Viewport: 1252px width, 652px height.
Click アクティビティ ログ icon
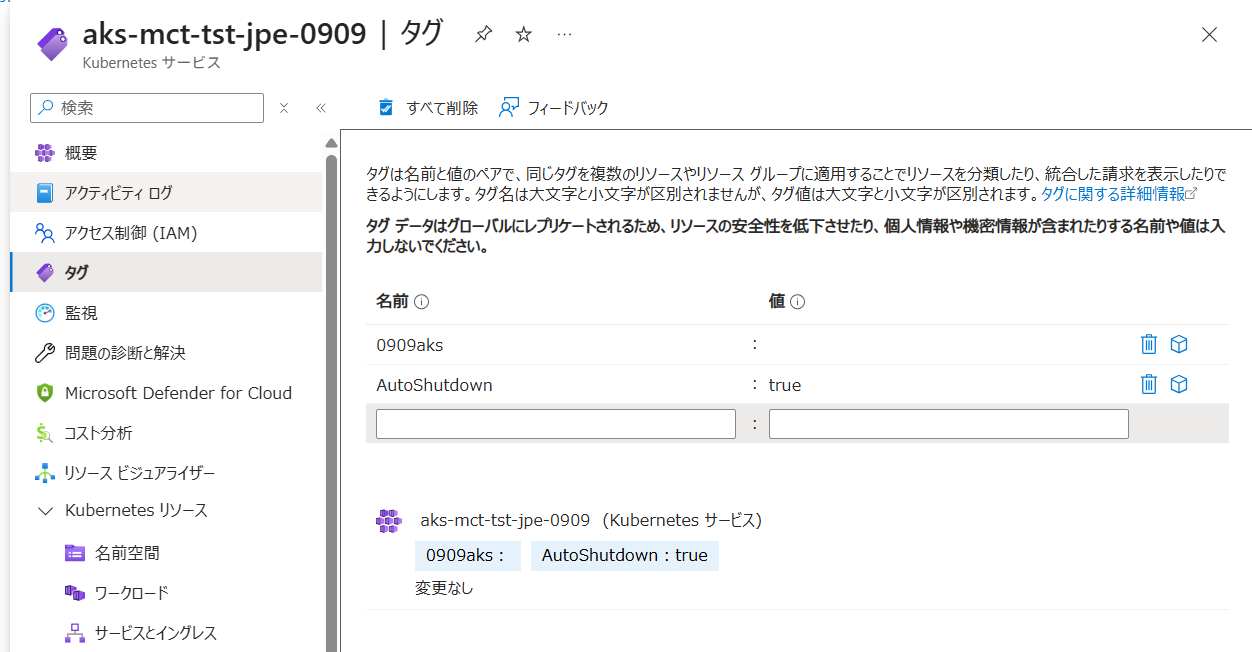pyautogui.click(x=44, y=193)
